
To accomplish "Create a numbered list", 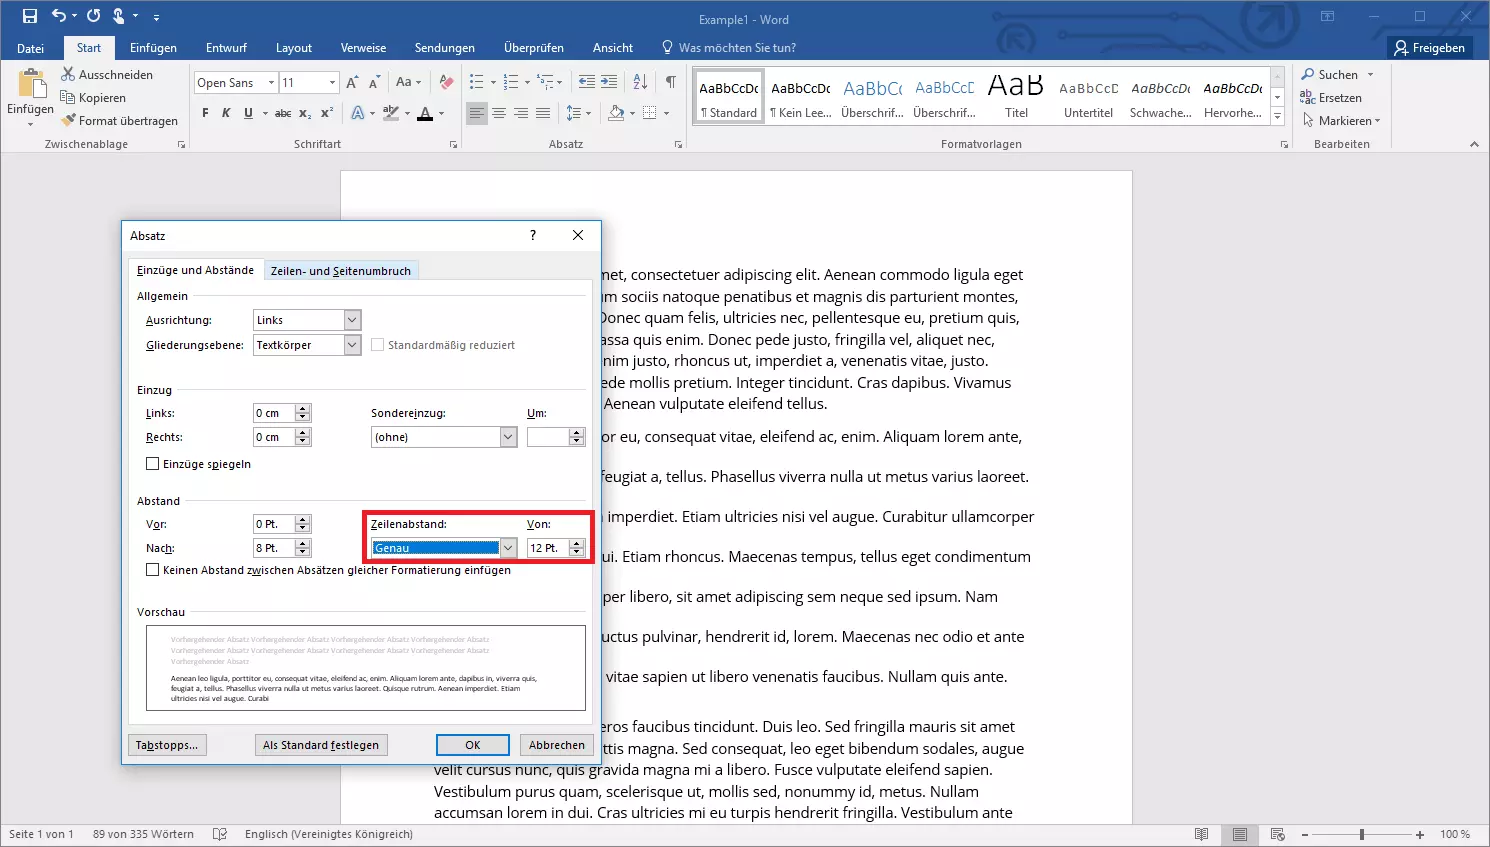I will [x=511, y=82].
